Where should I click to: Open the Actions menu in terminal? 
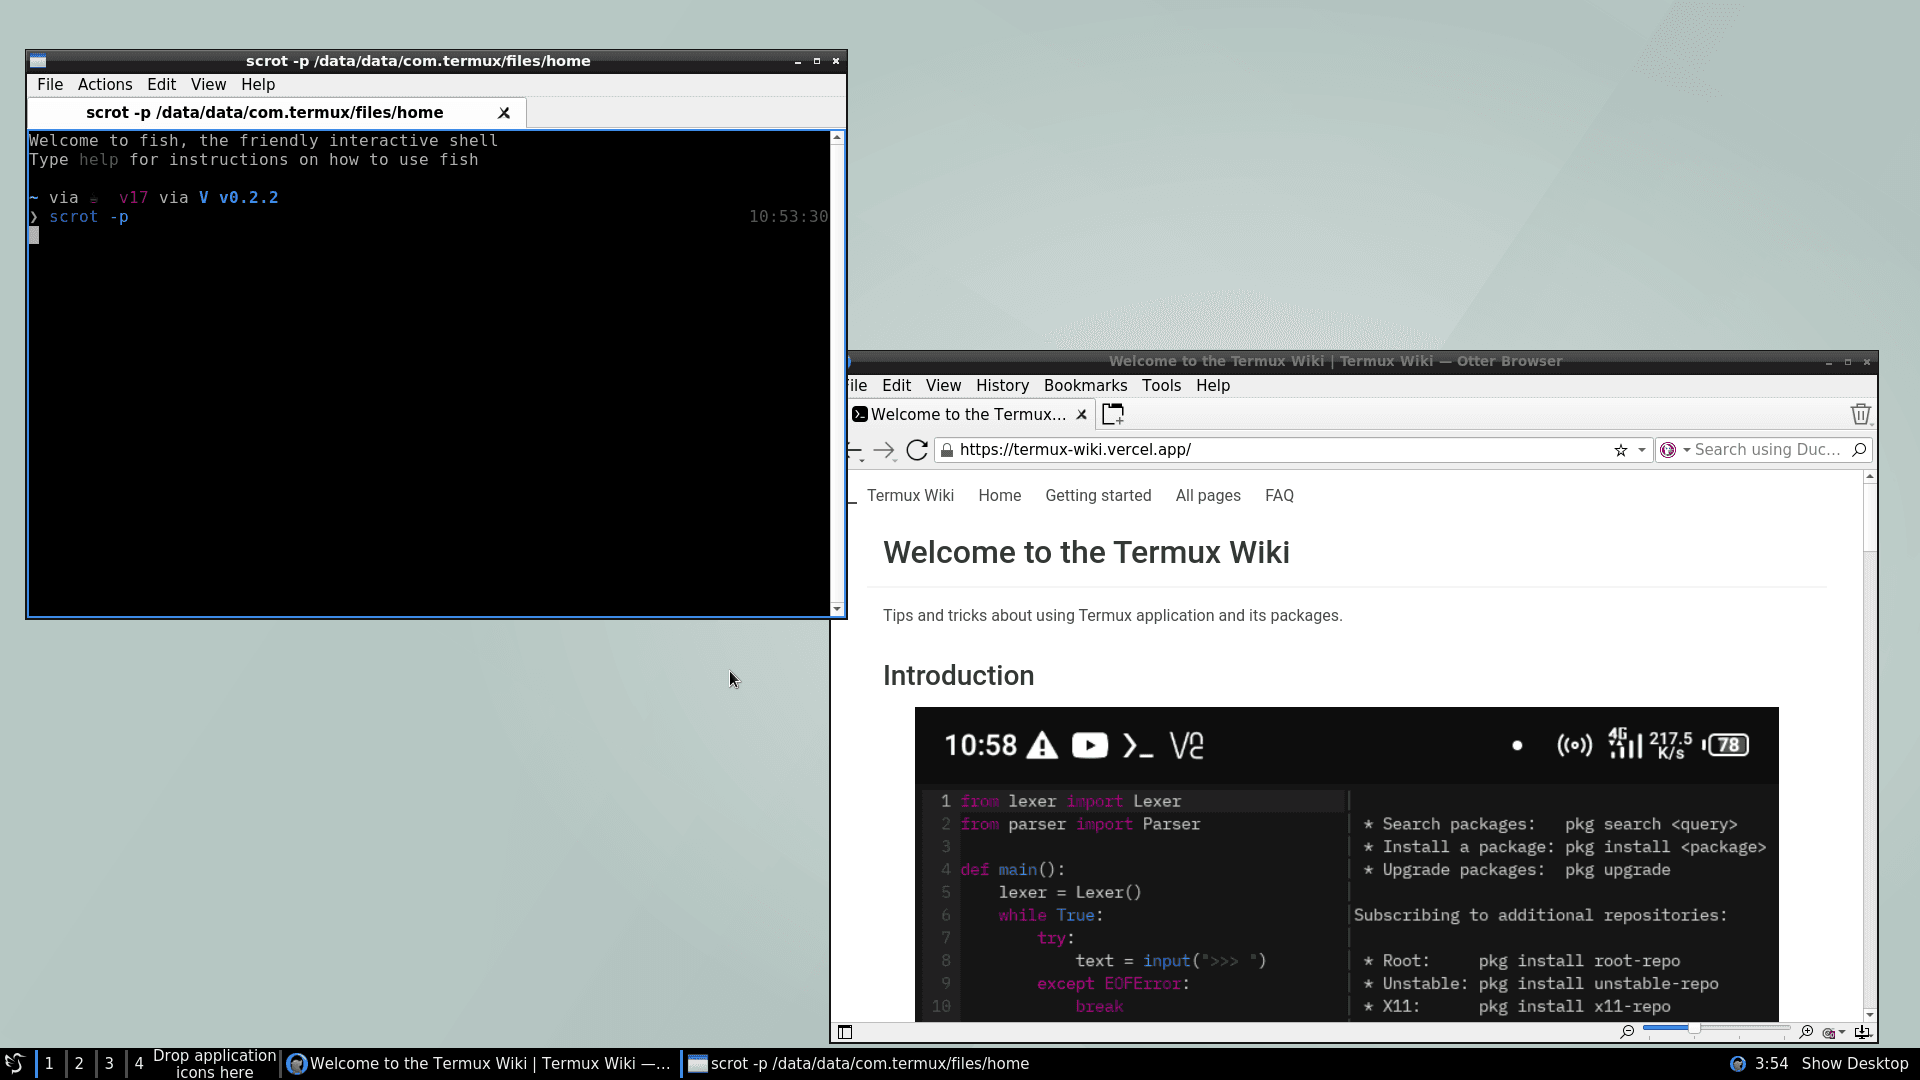pyautogui.click(x=105, y=85)
